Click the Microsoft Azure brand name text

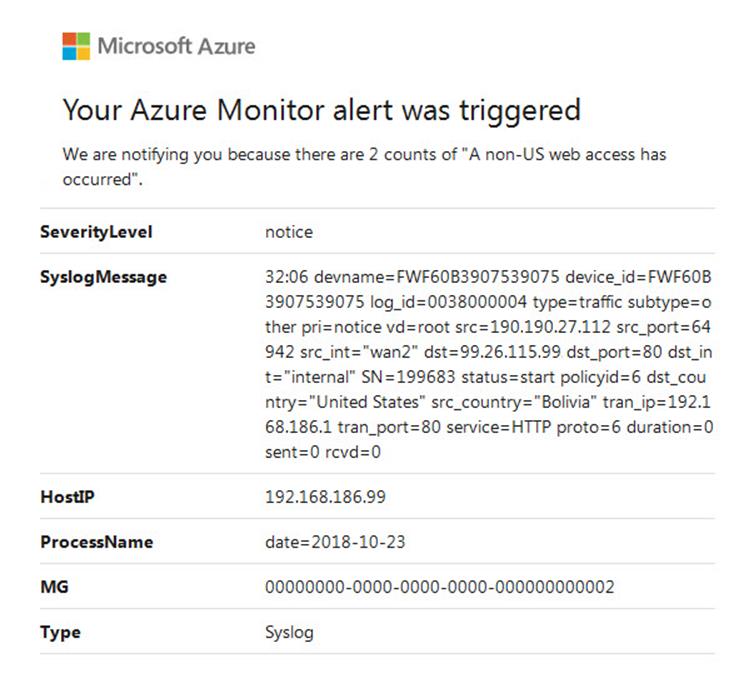click(176, 46)
